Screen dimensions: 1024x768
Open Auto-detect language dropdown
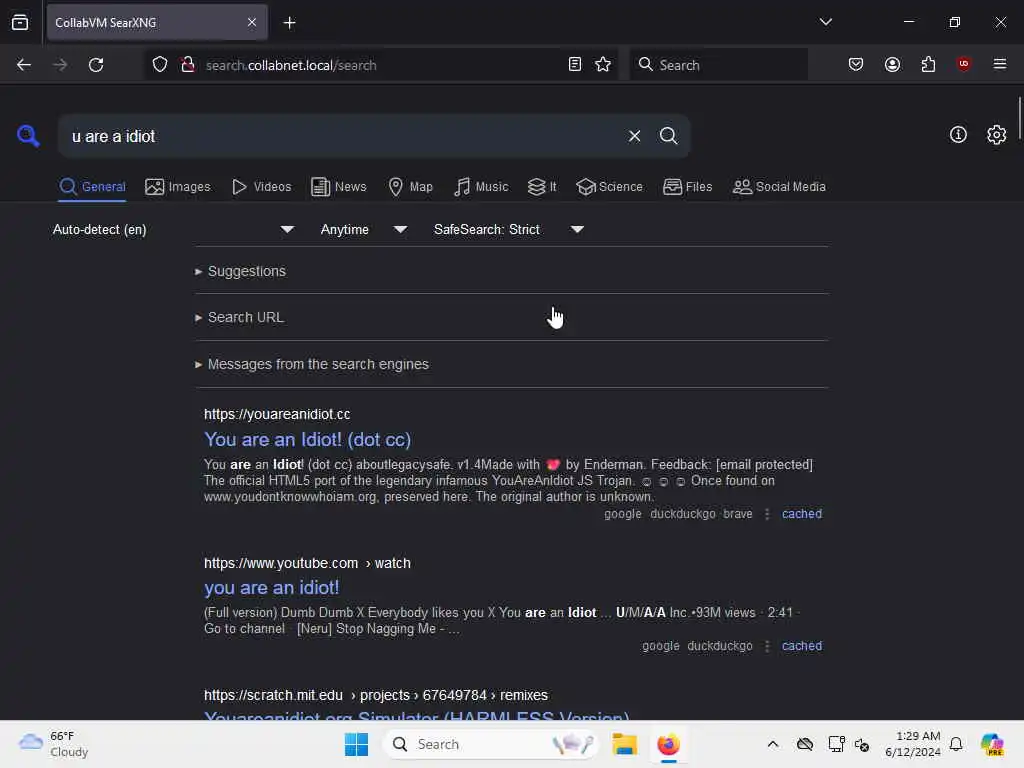click(x=173, y=229)
